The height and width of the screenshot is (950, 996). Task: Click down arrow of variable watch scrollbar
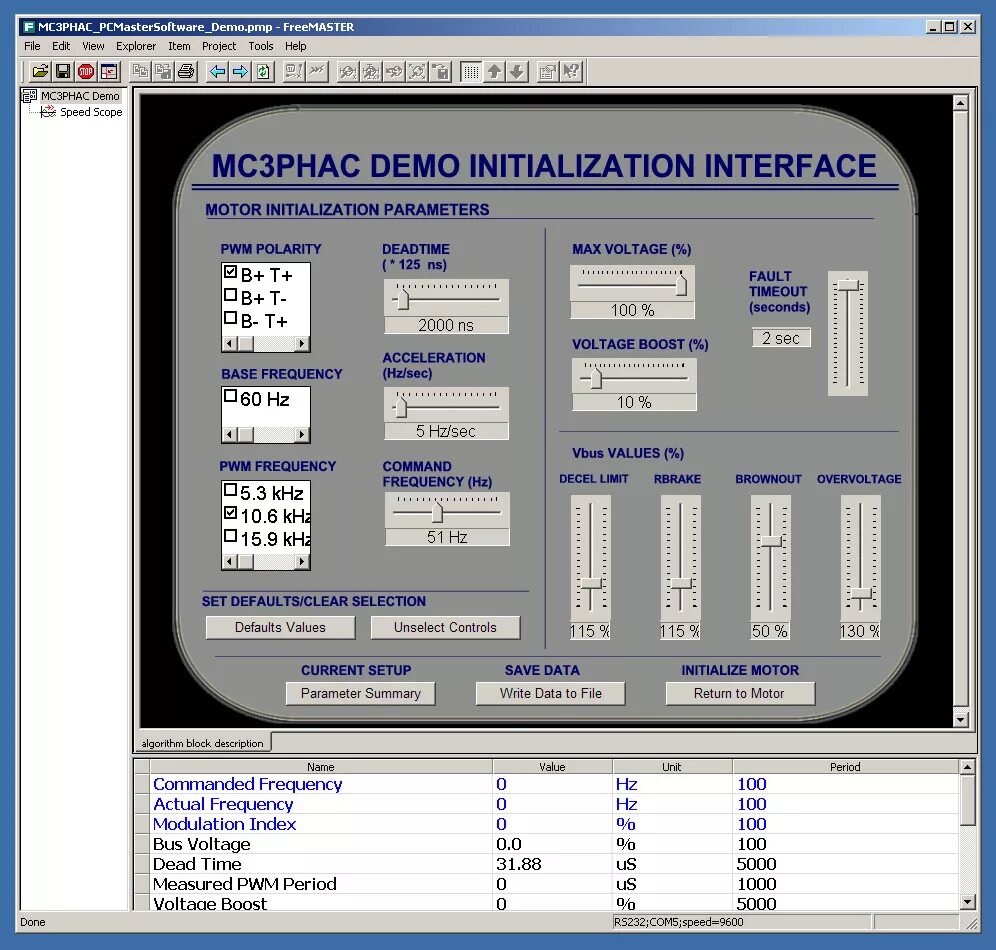coord(967,902)
